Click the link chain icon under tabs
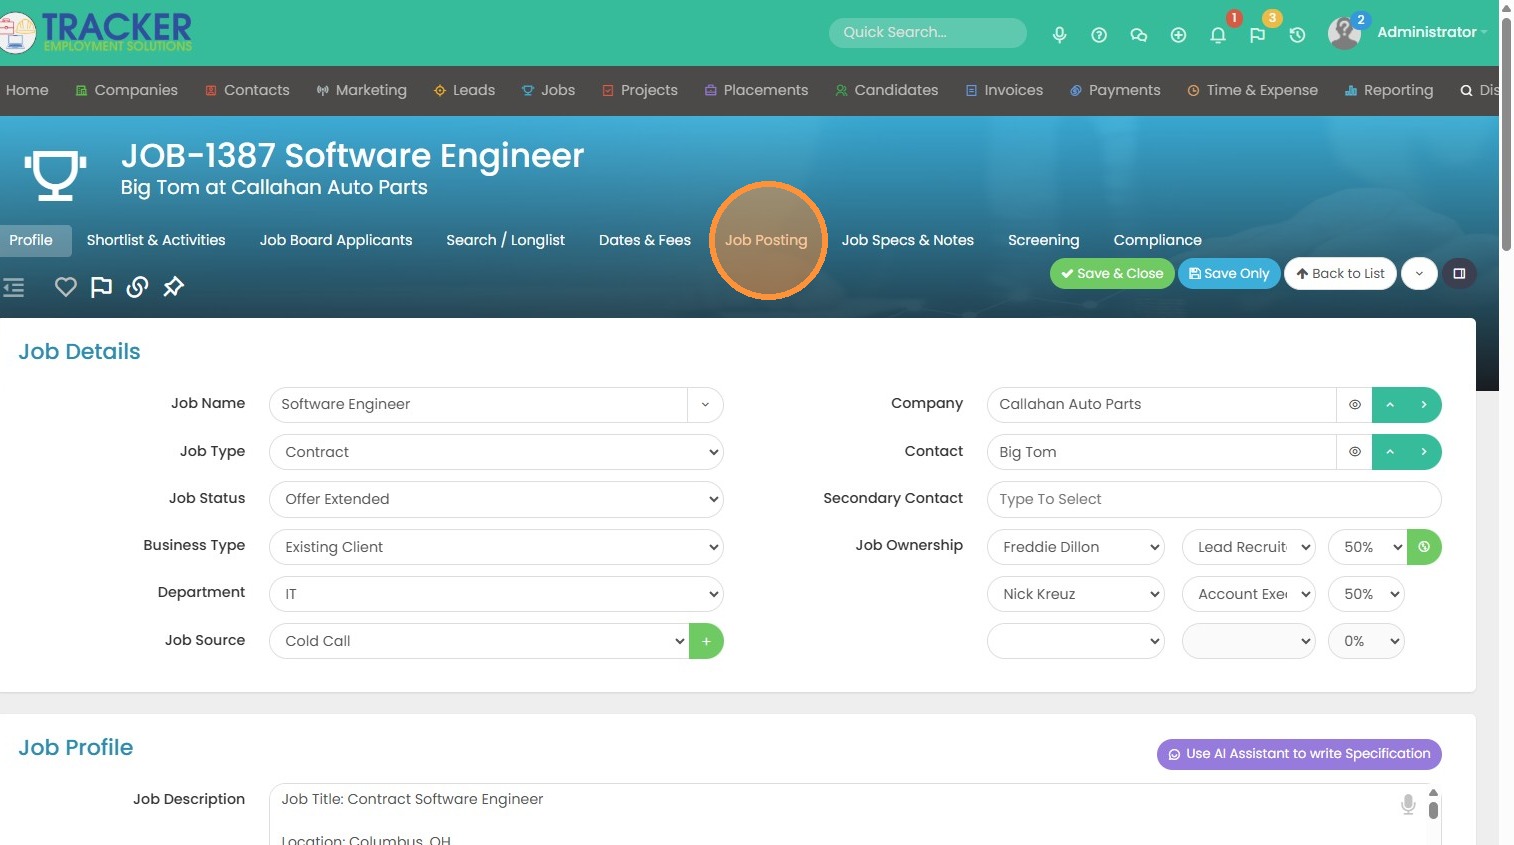The width and height of the screenshot is (1514, 845). (138, 288)
